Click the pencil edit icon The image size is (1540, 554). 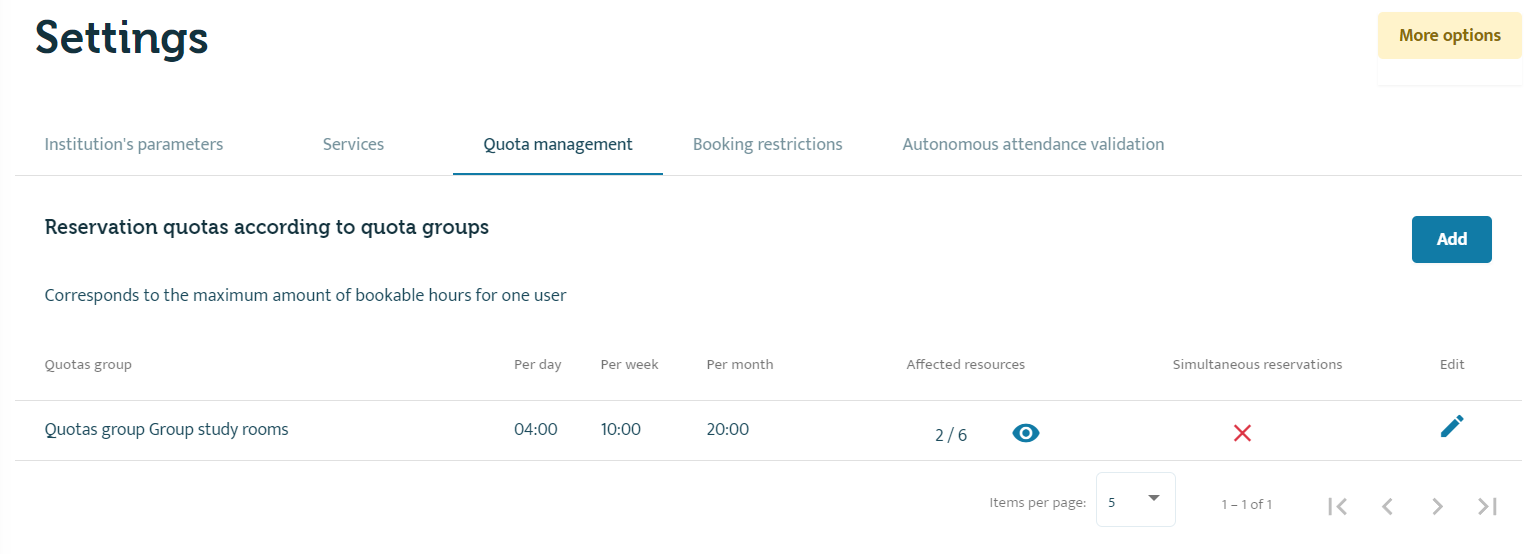point(1452,426)
